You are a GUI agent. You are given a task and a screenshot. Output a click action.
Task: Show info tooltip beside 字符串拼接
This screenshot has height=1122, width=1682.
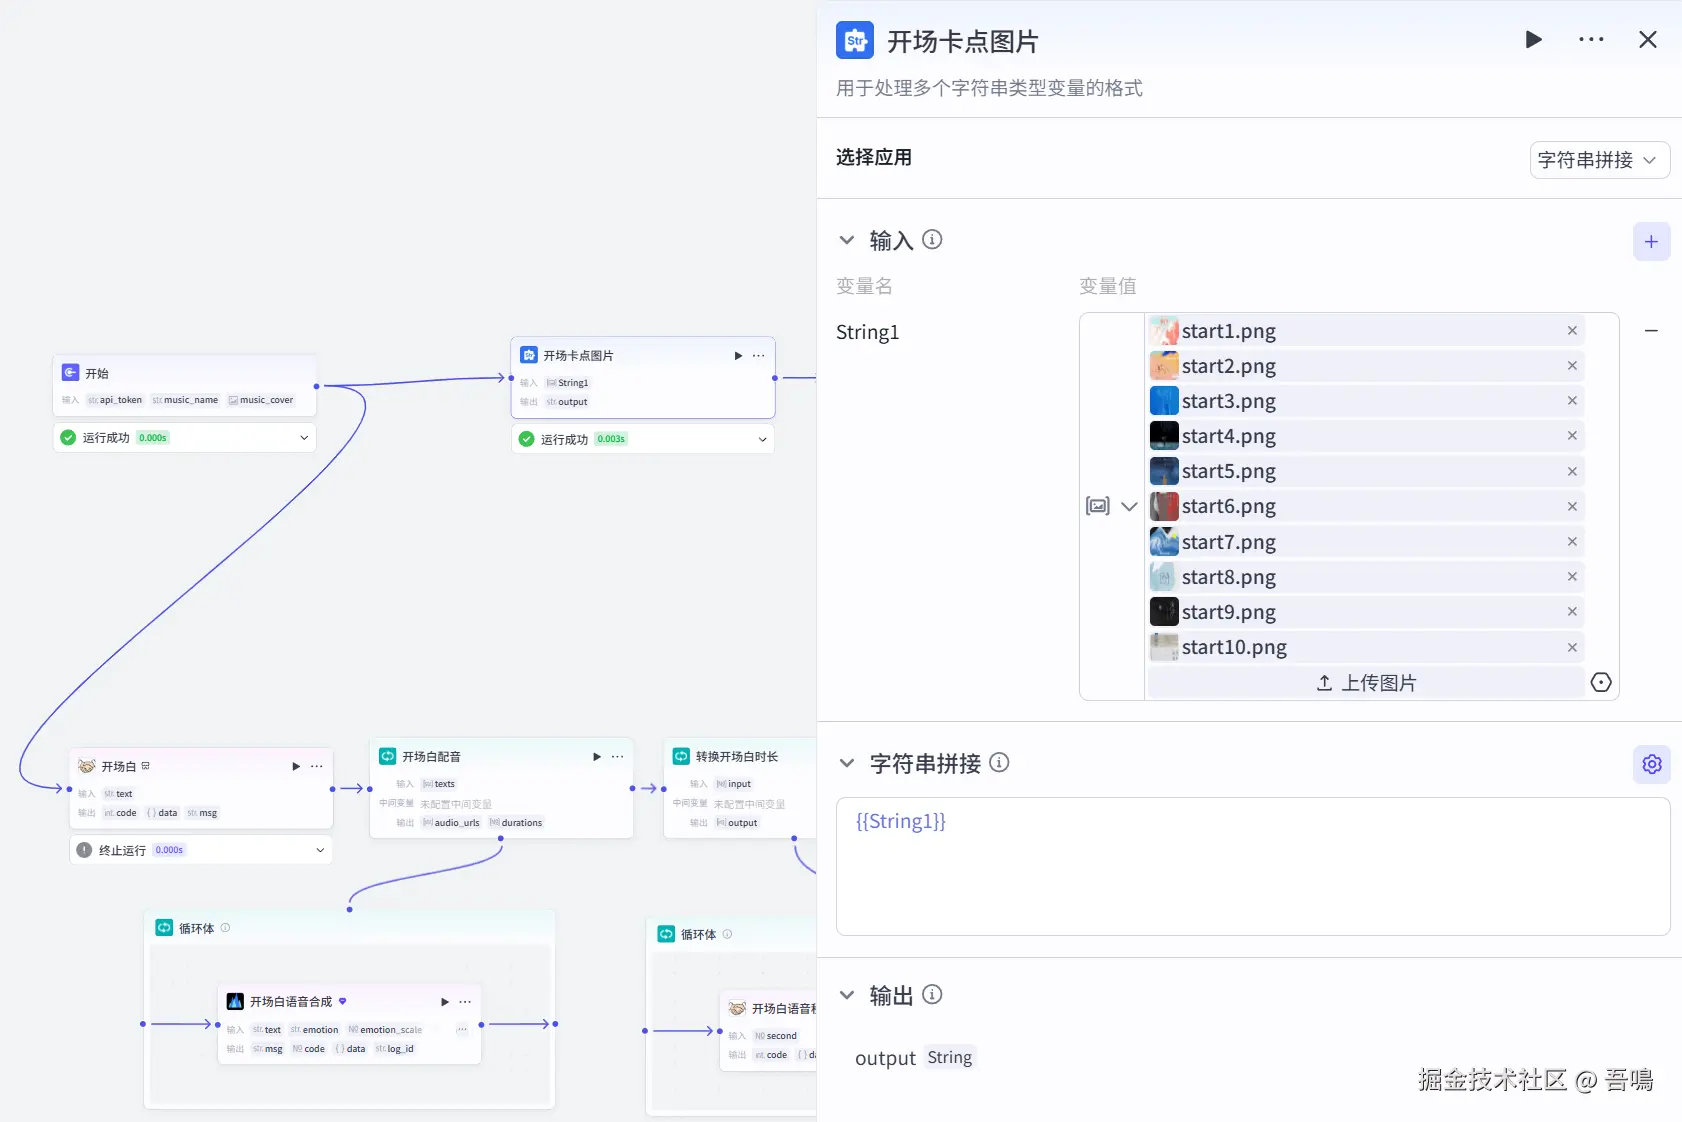pyautogui.click(x=999, y=763)
